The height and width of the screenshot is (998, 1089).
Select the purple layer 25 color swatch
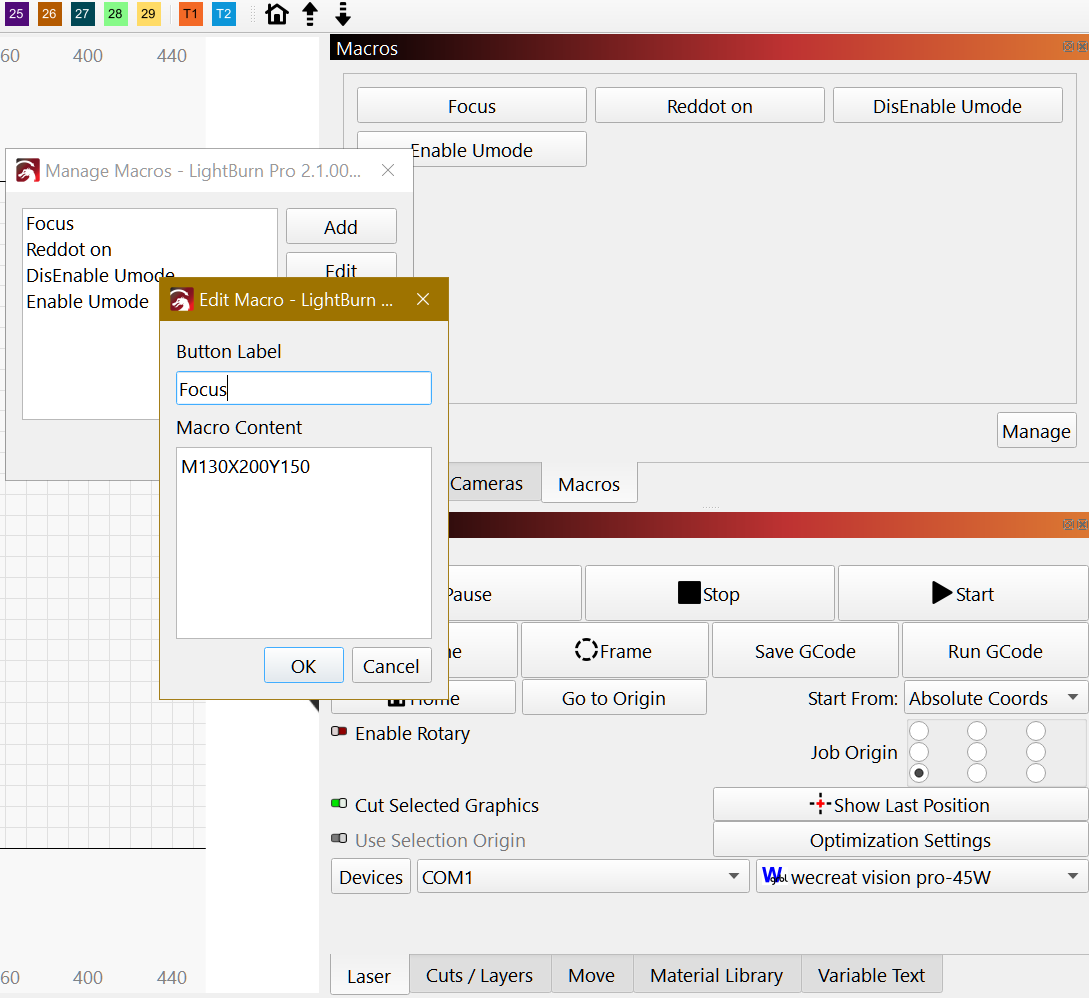point(17,14)
